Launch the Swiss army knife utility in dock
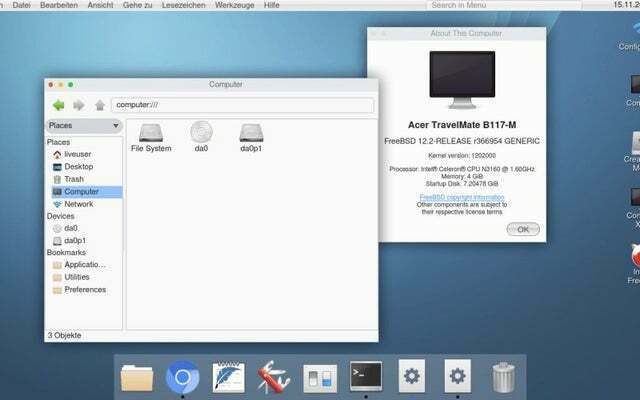The height and width of the screenshot is (400, 640). point(273,377)
